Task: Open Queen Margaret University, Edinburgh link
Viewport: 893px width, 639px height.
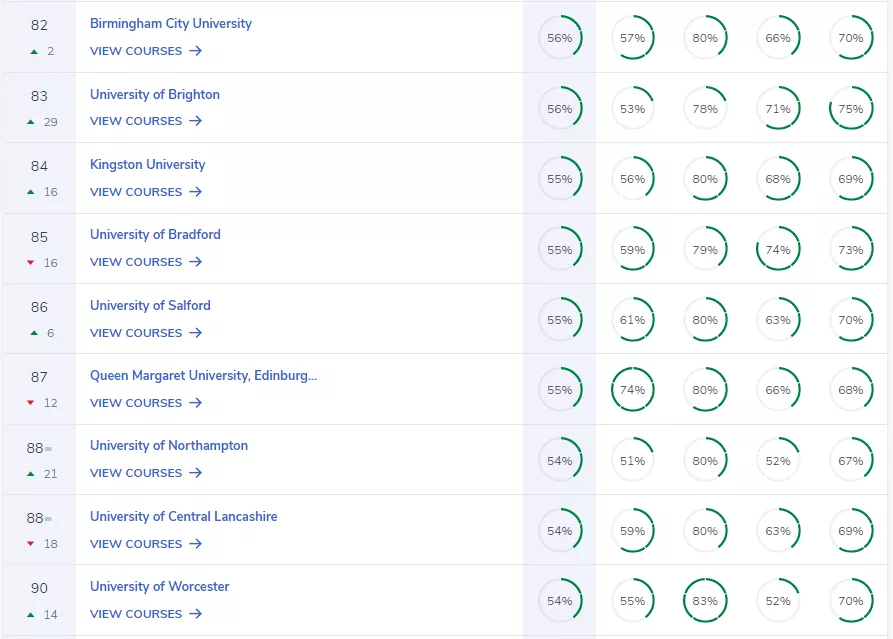Action: click(x=203, y=375)
